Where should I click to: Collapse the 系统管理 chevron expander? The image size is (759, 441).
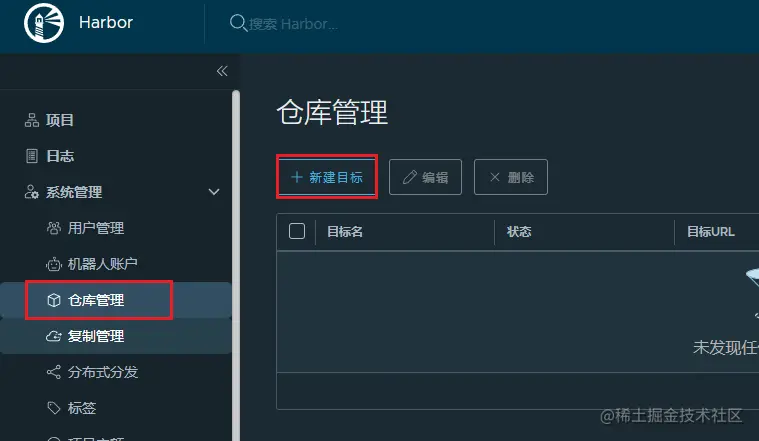tap(214, 192)
